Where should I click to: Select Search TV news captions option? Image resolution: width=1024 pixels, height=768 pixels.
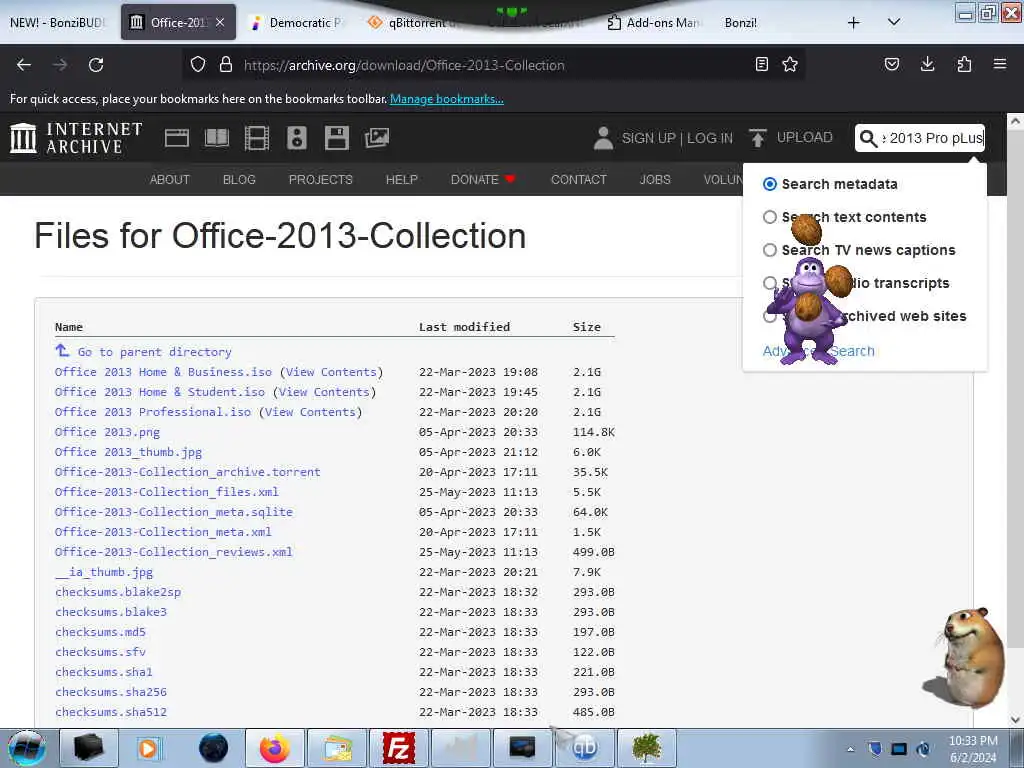770,250
